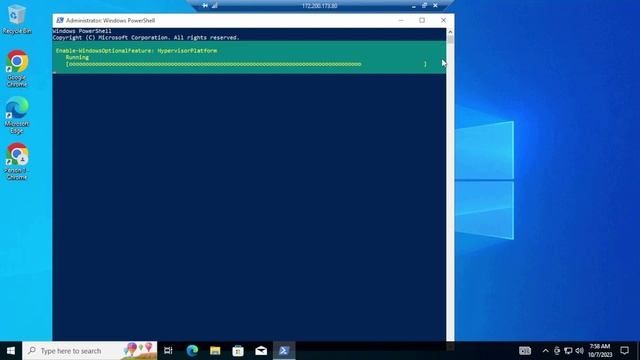This screenshot has width=640, height=360.
Task: Click the Windows Start button
Action: pyautogui.click(x=11, y=351)
